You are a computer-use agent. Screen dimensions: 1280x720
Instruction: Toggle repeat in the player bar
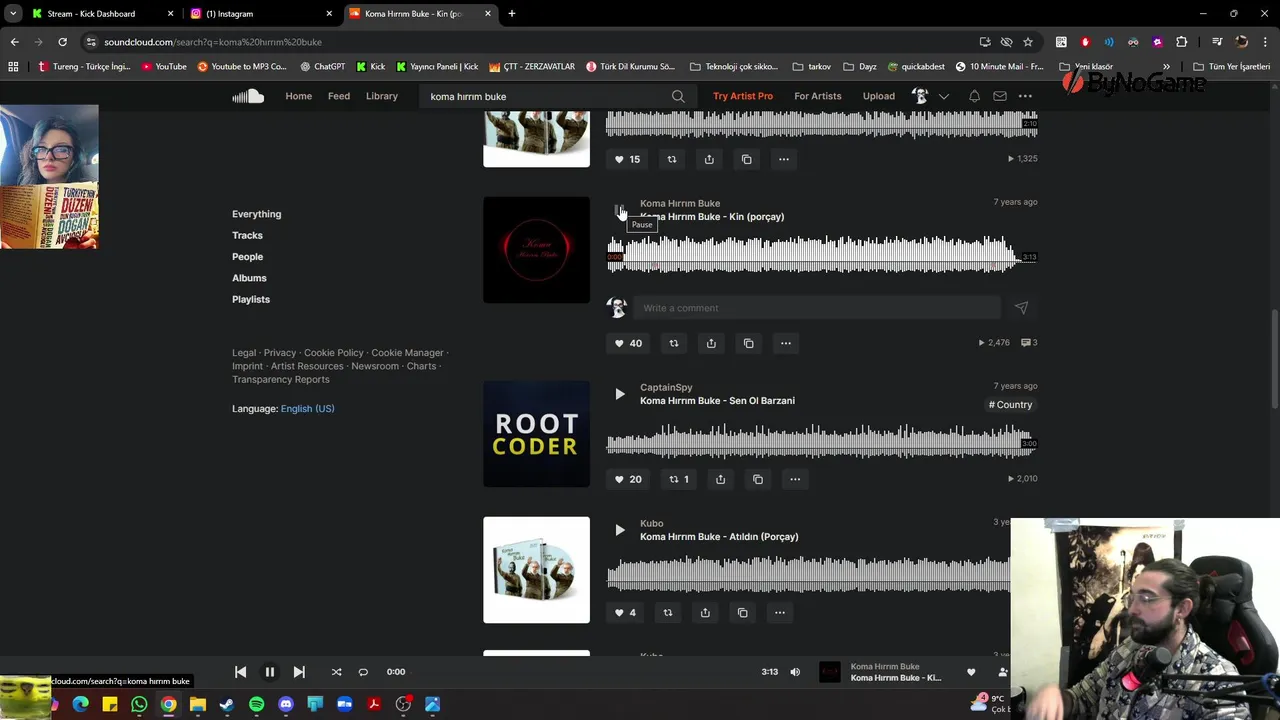coord(363,672)
